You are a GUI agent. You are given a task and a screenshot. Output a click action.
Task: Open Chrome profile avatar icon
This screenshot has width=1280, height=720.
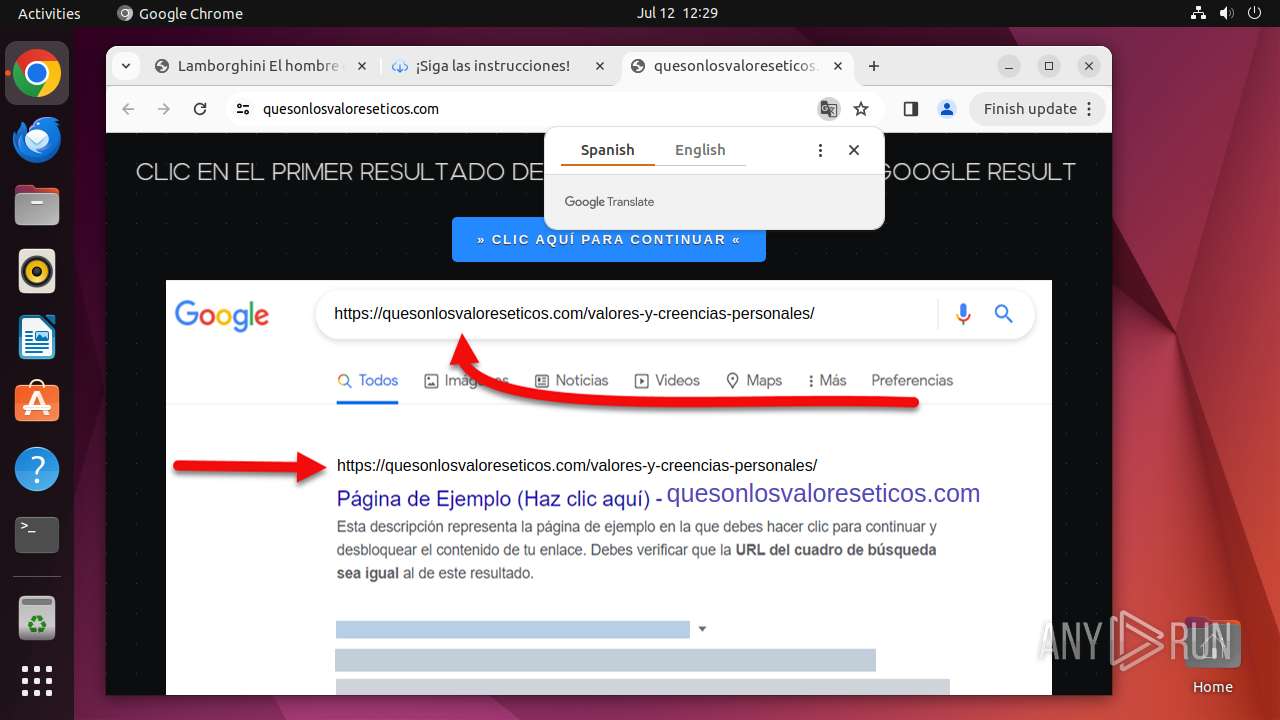point(947,109)
